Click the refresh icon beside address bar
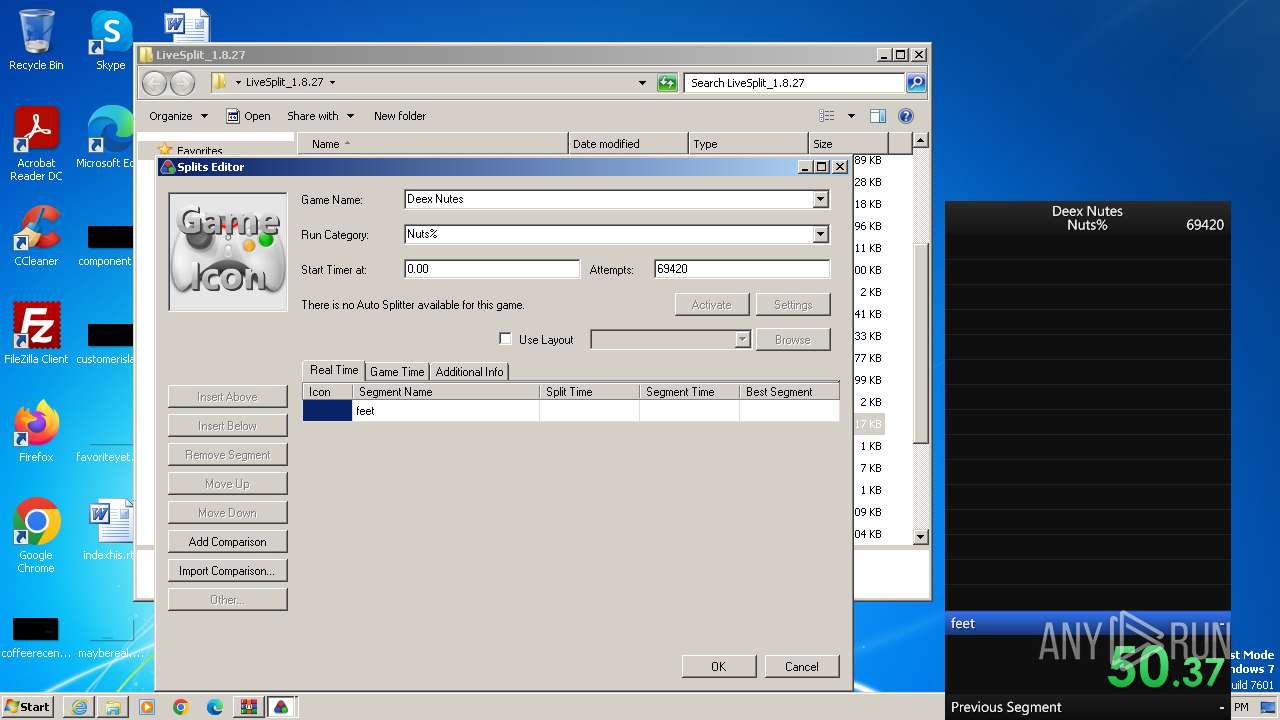 (x=667, y=83)
